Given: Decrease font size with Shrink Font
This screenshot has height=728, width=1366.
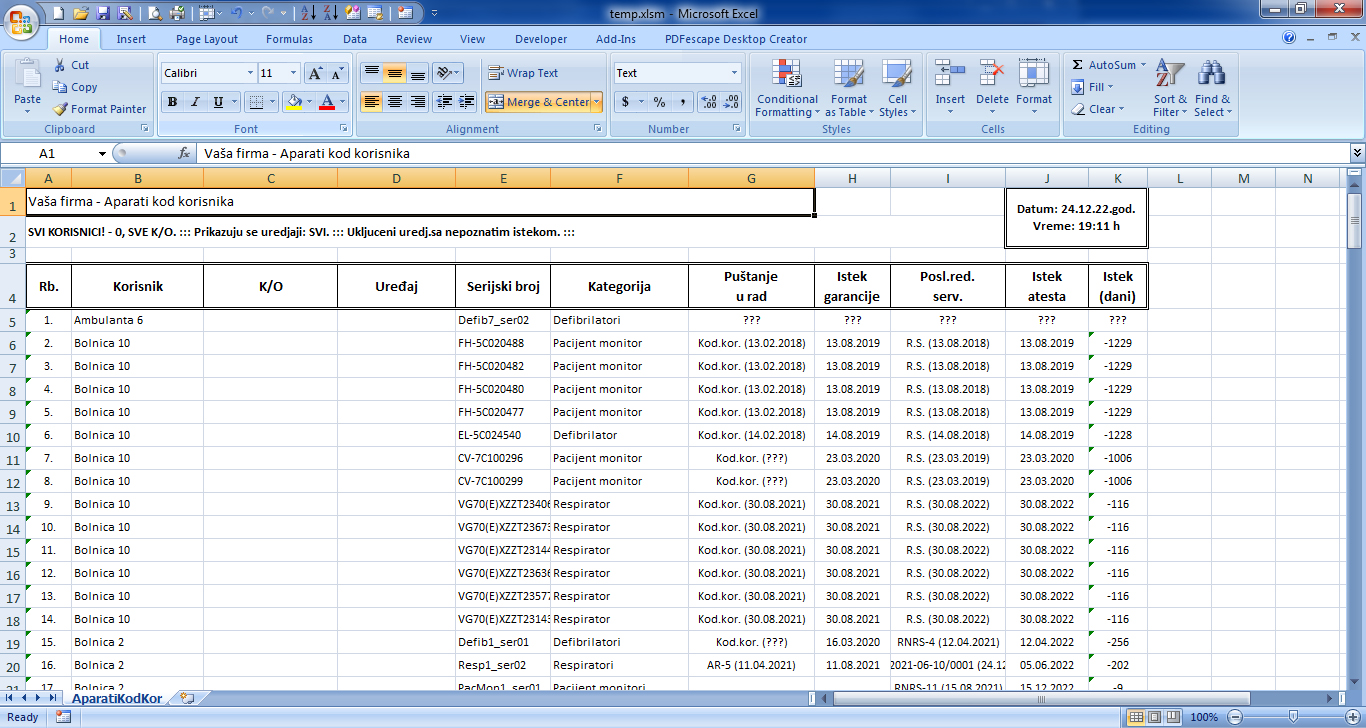Looking at the screenshot, I should (x=338, y=73).
